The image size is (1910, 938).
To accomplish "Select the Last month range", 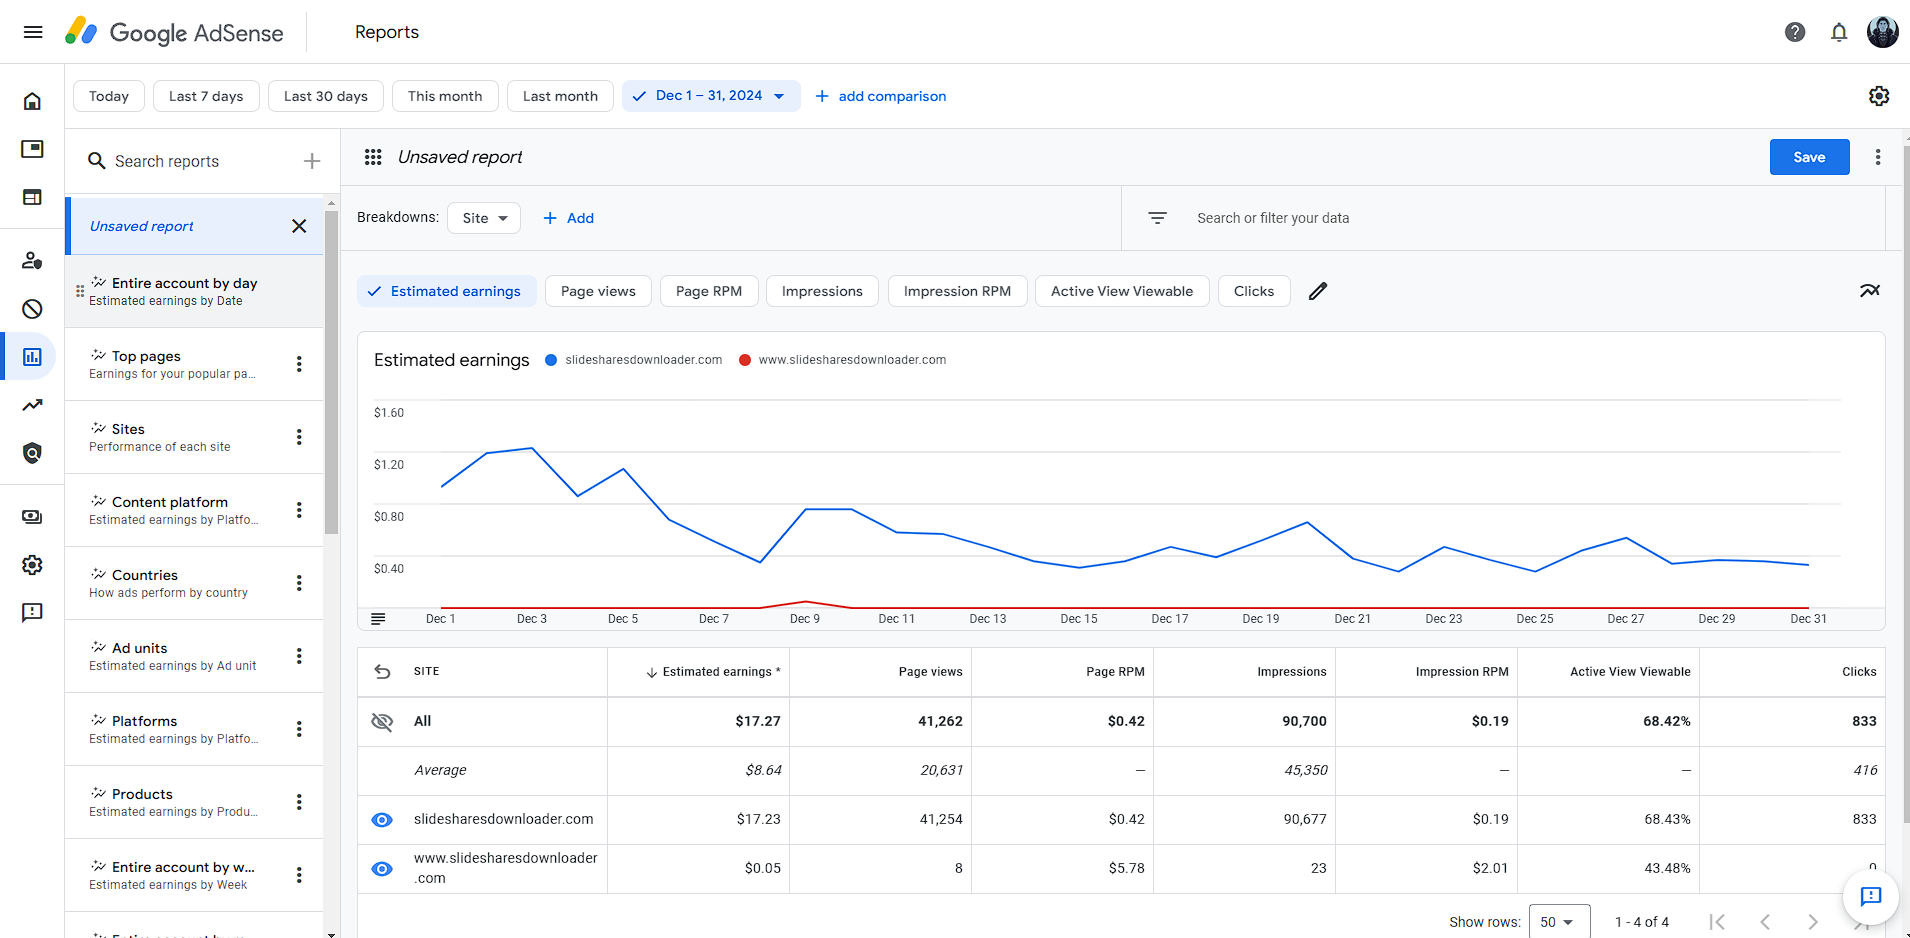I will [560, 96].
